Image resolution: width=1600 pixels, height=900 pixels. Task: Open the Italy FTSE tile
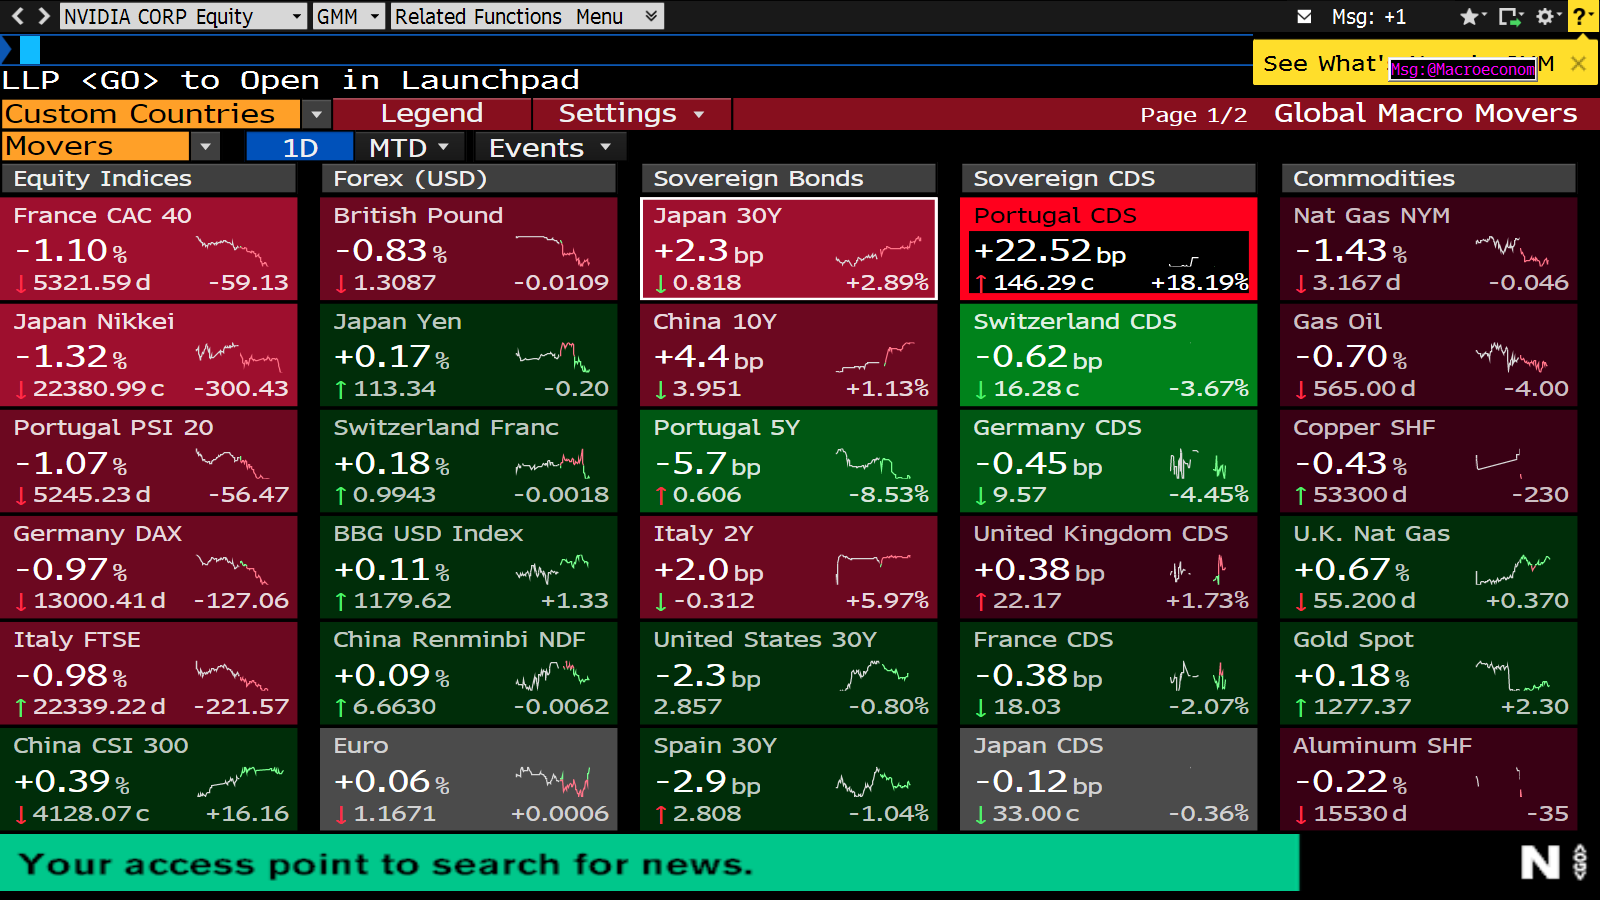(x=148, y=673)
